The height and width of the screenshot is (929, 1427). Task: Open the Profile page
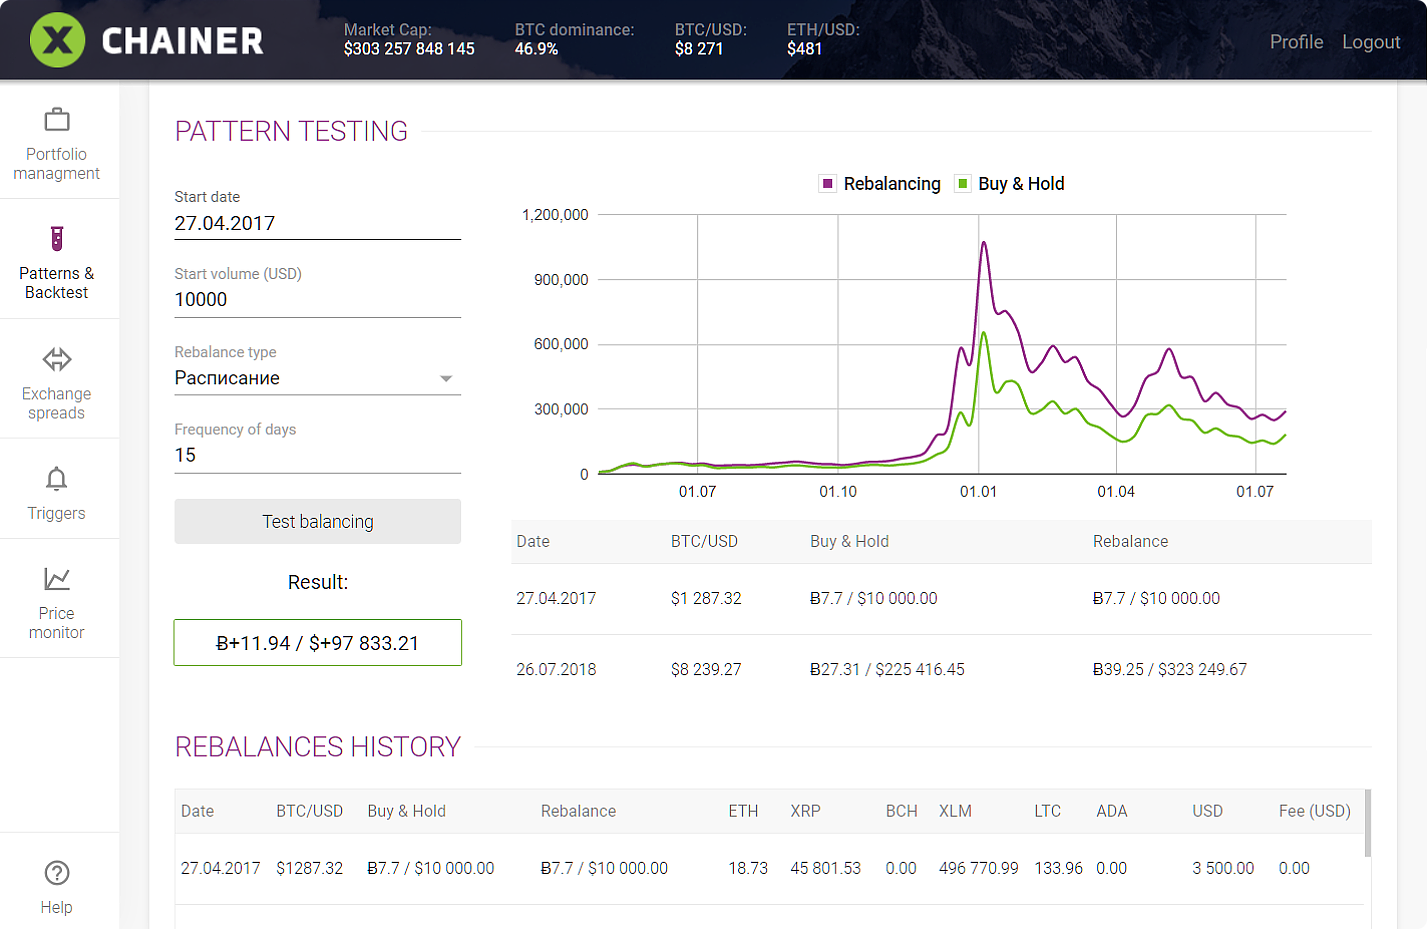1296,42
